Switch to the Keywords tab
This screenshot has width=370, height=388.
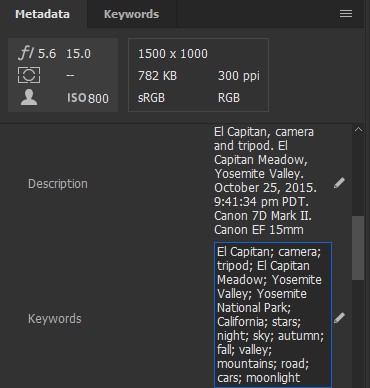click(x=131, y=14)
